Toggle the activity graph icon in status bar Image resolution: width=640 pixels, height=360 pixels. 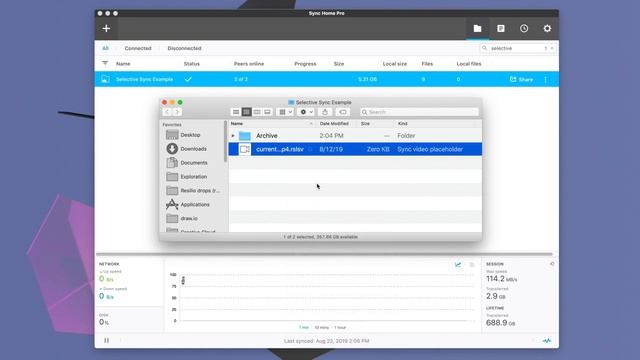547,340
